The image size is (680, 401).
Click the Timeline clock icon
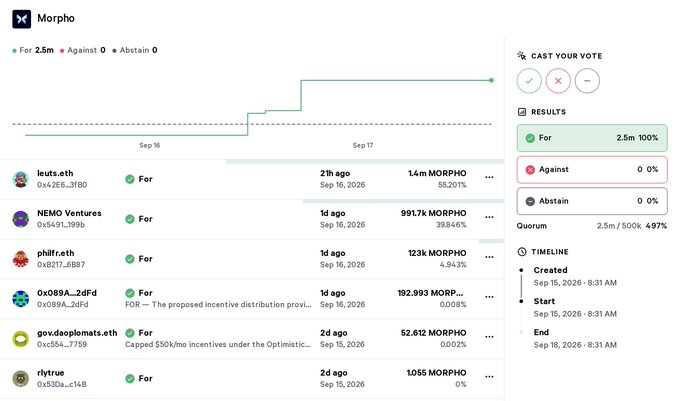[x=522, y=252]
